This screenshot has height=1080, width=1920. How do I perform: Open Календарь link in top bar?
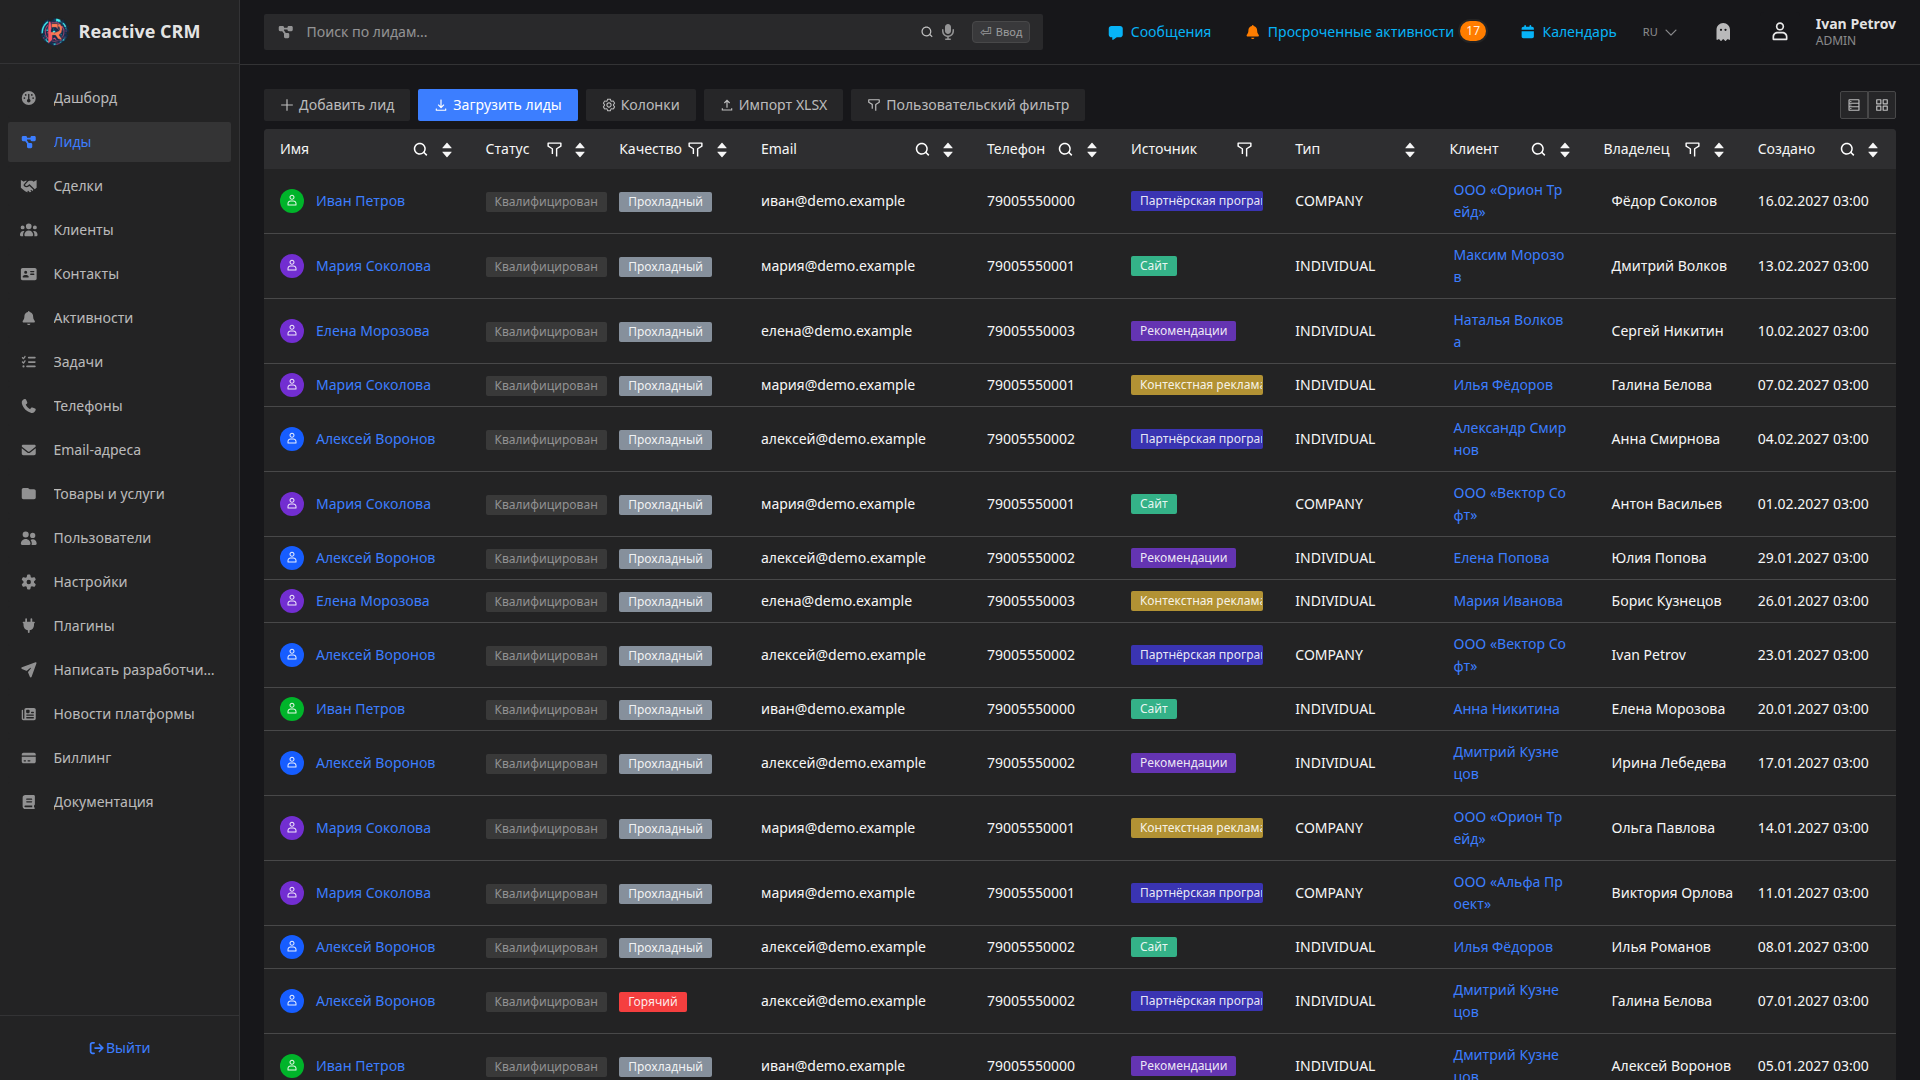point(1568,32)
